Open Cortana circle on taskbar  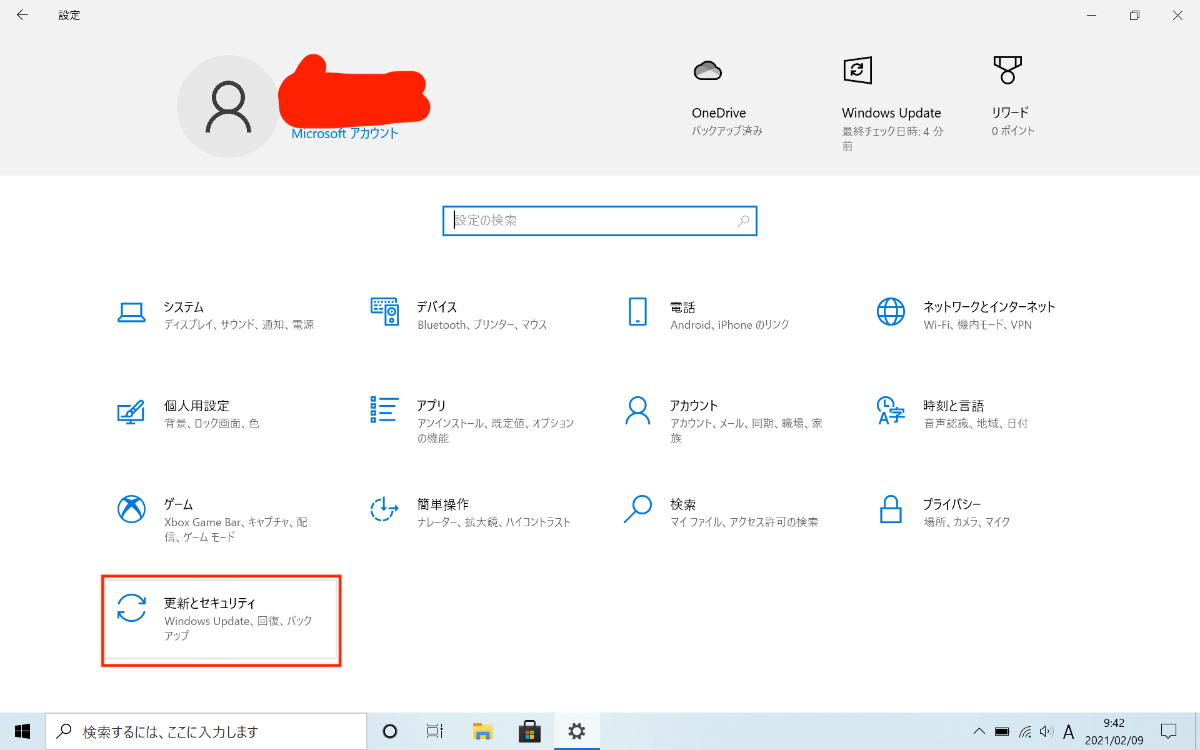click(390, 731)
